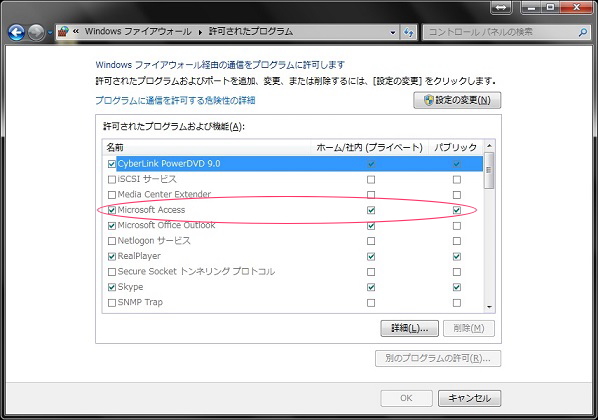
Task: Uncheck Microsoft Access private network checkbox
Action: click(371, 210)
